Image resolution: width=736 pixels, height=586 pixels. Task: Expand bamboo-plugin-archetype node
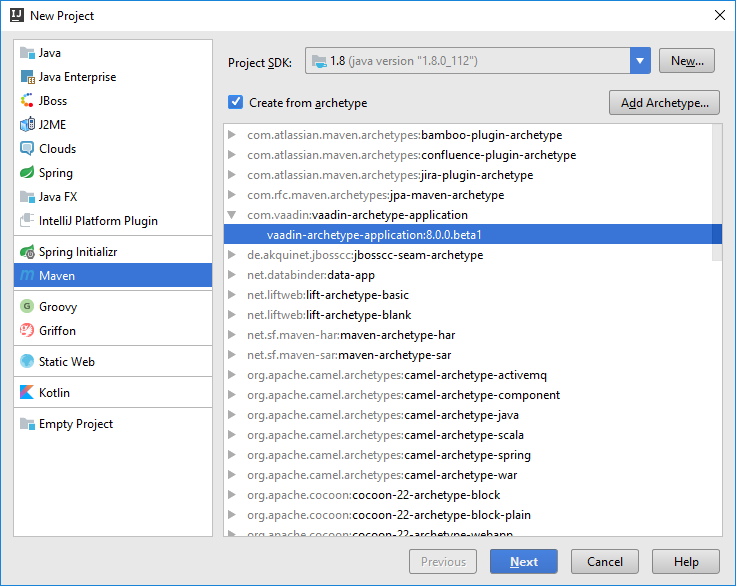click(x=231, y=135)
